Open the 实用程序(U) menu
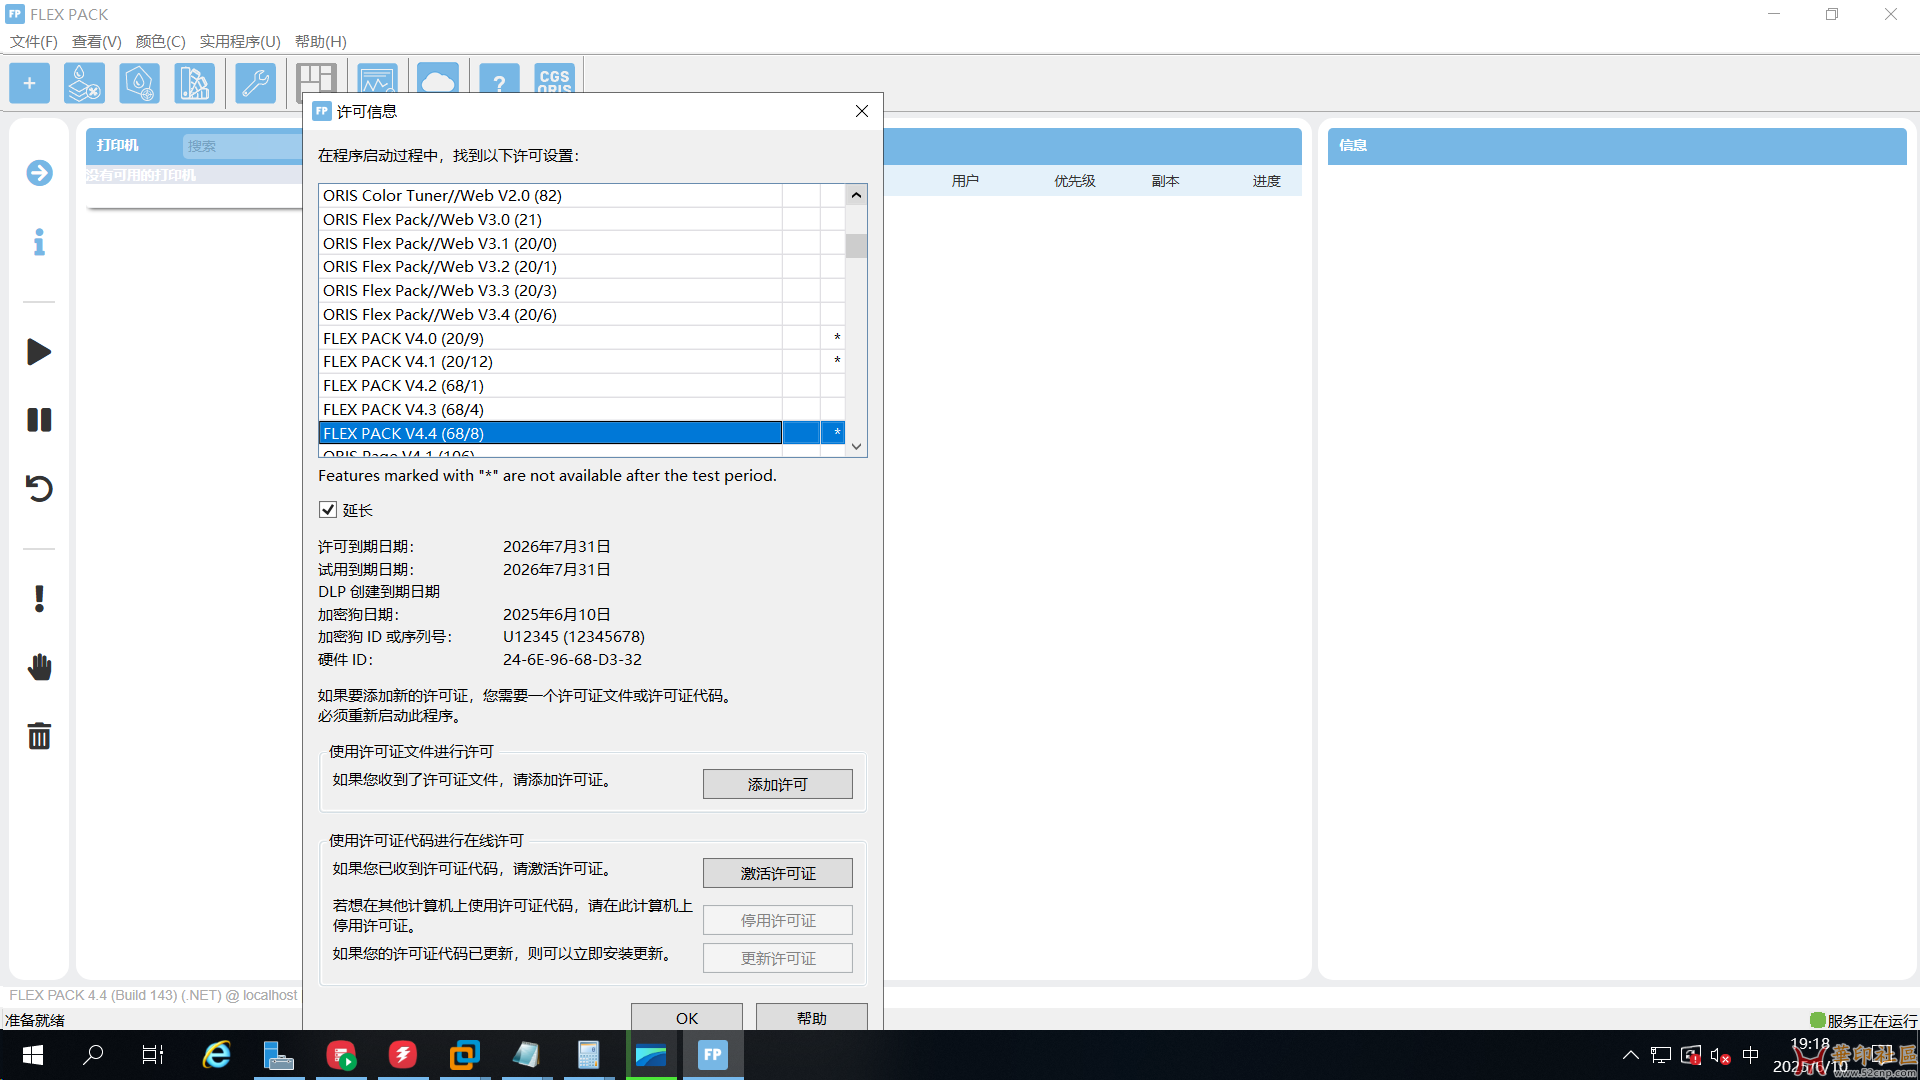1920x1080 pixels. click(240, 41)
